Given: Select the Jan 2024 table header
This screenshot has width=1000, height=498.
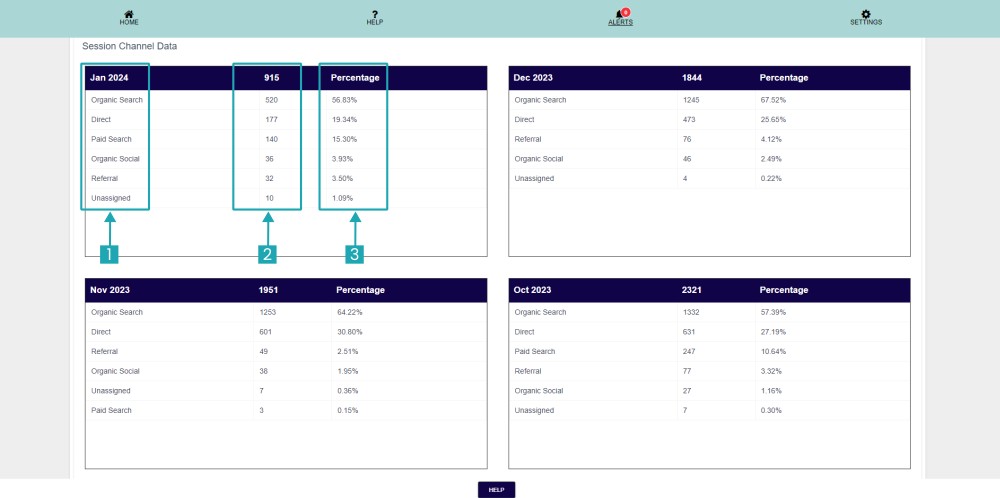Looking at the screenshot, I should 110,78.
